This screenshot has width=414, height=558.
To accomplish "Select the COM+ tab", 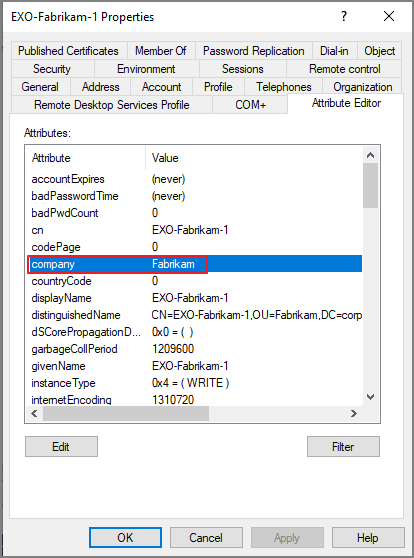I will tap(251, 105).
